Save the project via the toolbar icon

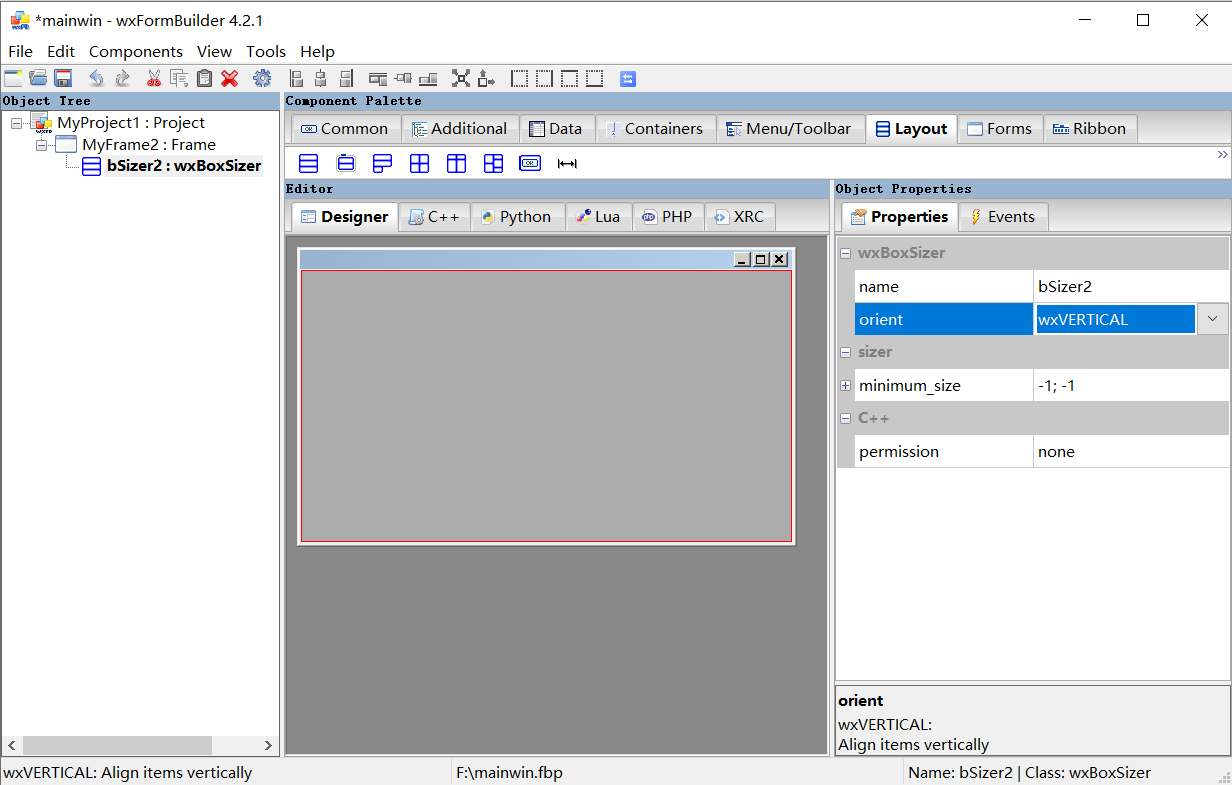[x=63, y=78]
